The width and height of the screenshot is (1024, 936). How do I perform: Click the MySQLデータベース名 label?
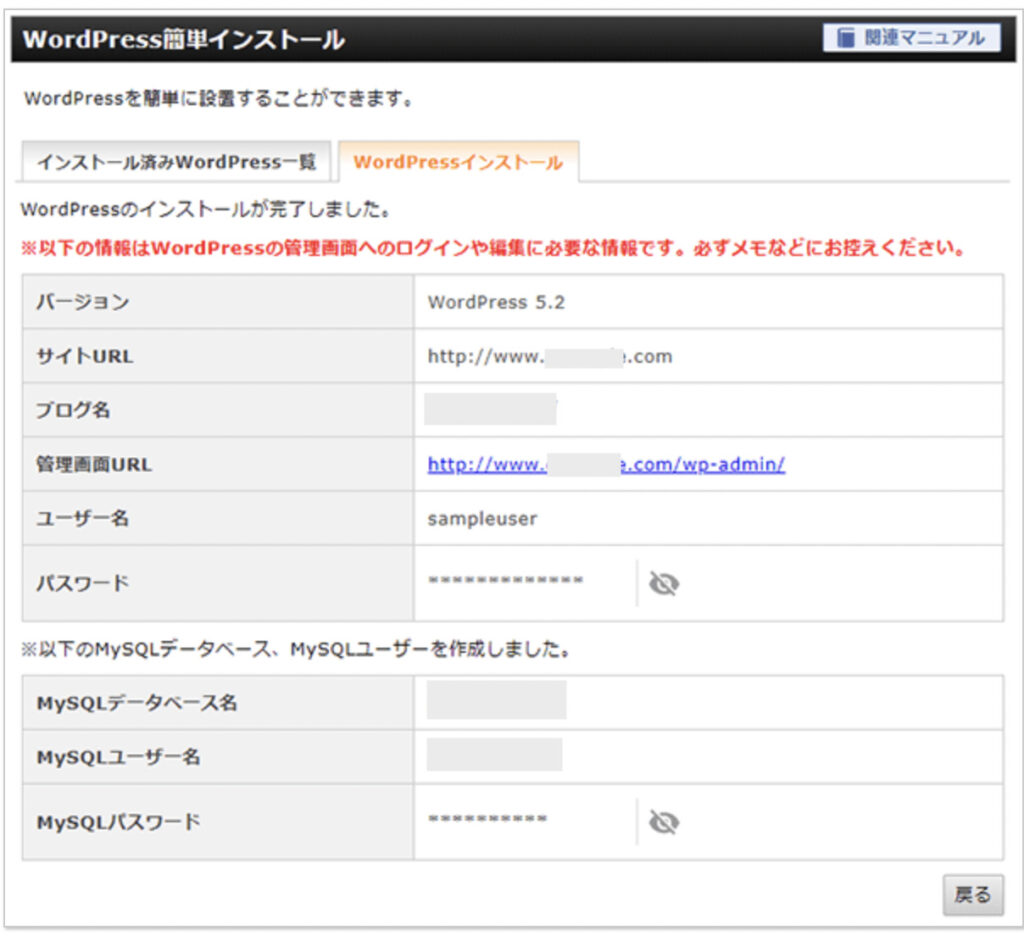136,703
